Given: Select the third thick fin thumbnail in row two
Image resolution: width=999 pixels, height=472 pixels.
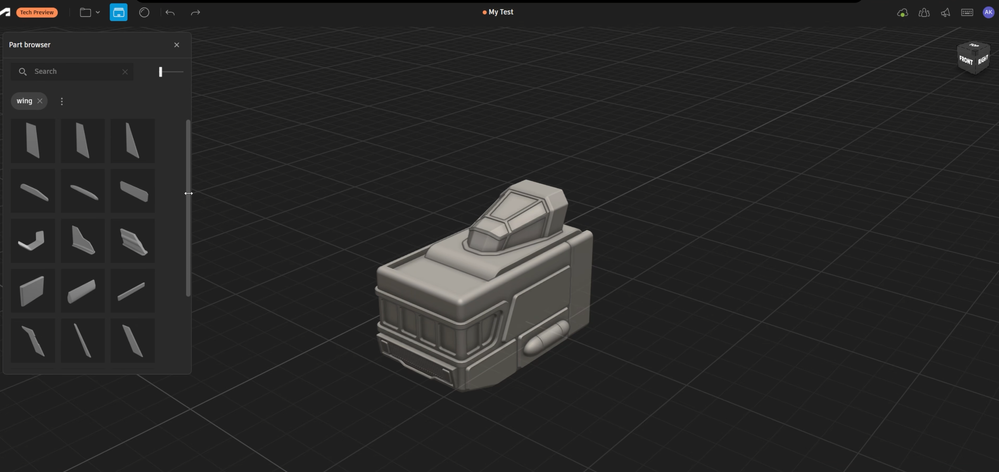Looking at the screenshot, I should pyautogui.click(x=133, y=190).
